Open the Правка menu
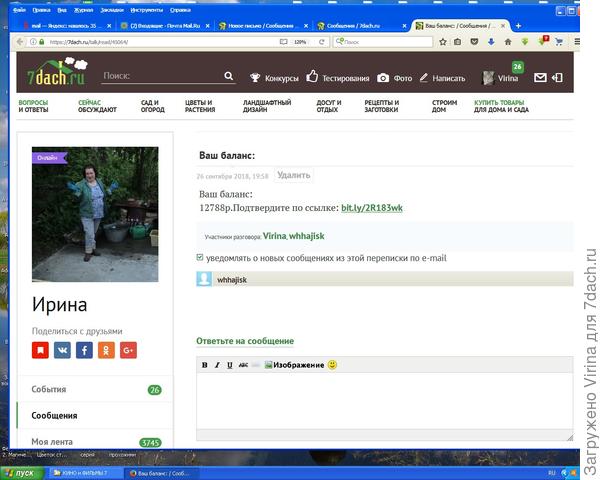This screenshot has width=600, height=480. pos(41,10)
